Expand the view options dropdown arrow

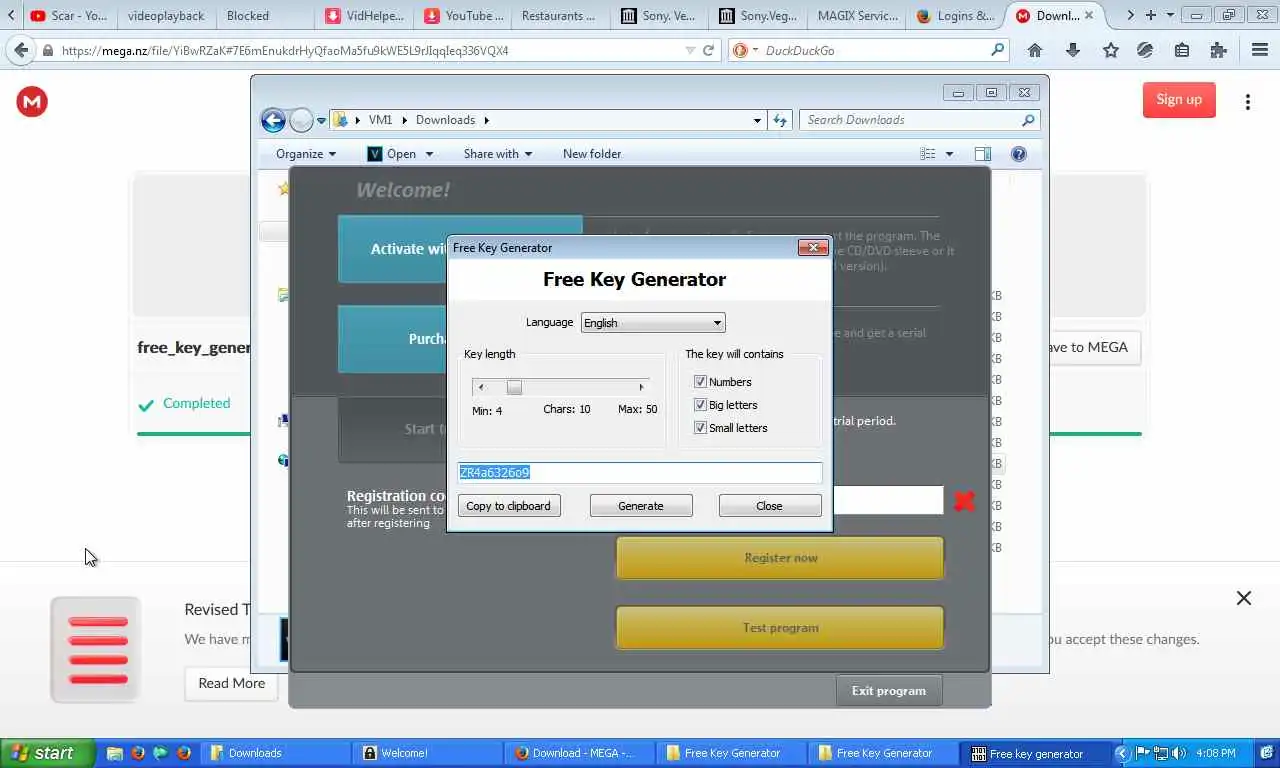pyautogui.click(x=949, y=154)
